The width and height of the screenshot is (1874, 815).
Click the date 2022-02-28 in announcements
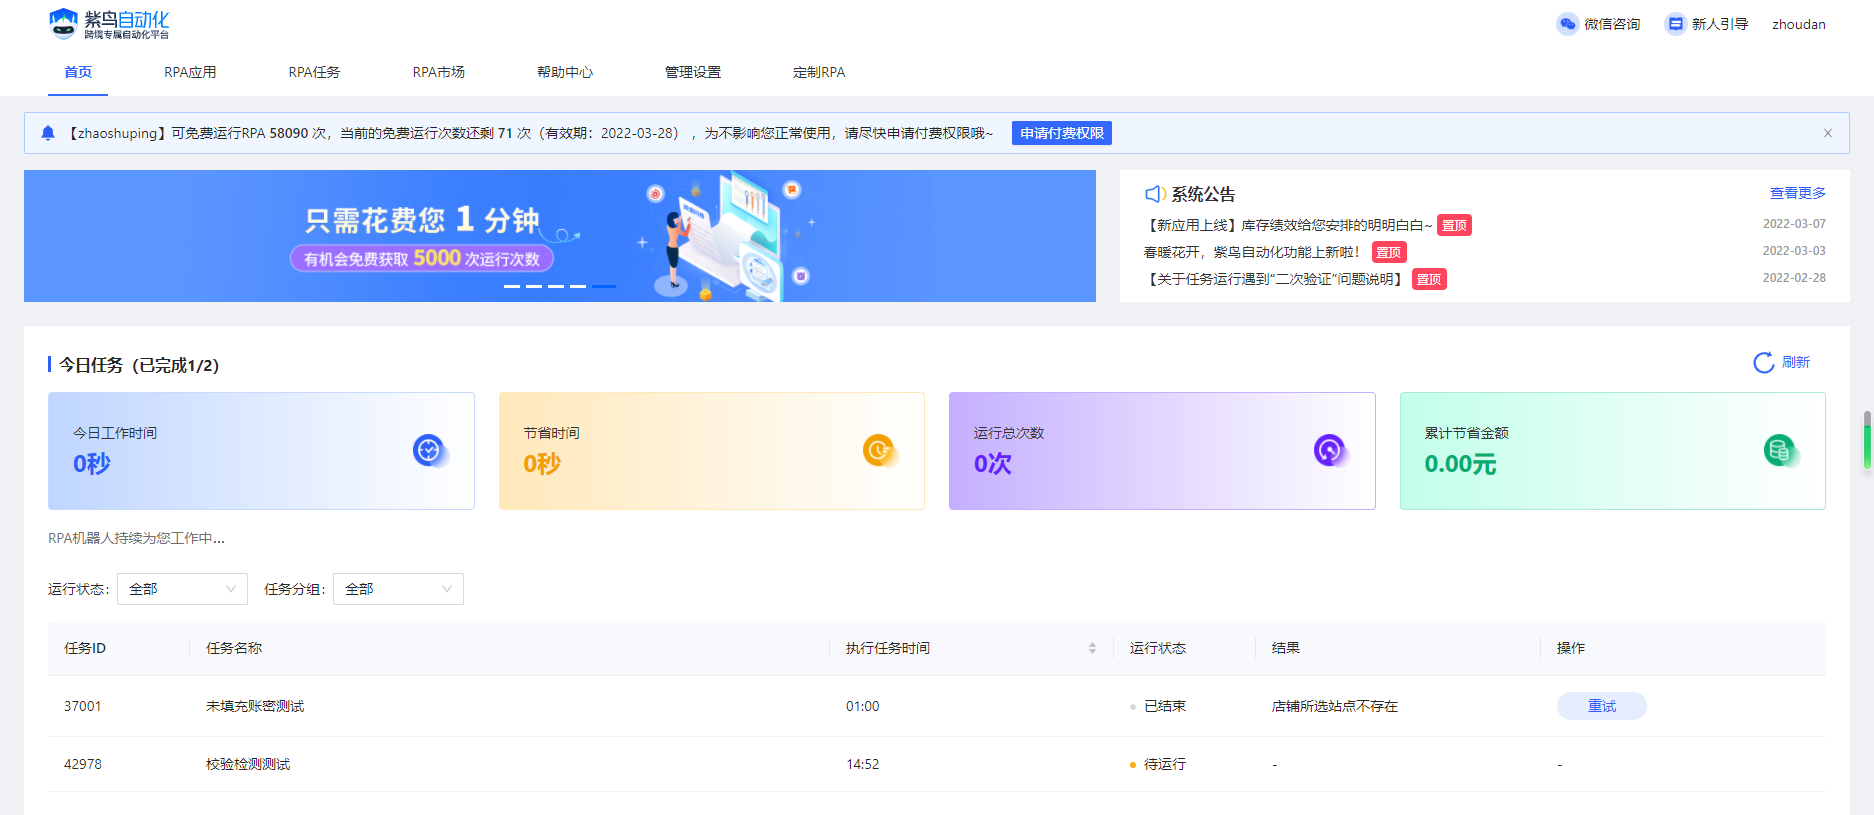(x=1794, y=278)
